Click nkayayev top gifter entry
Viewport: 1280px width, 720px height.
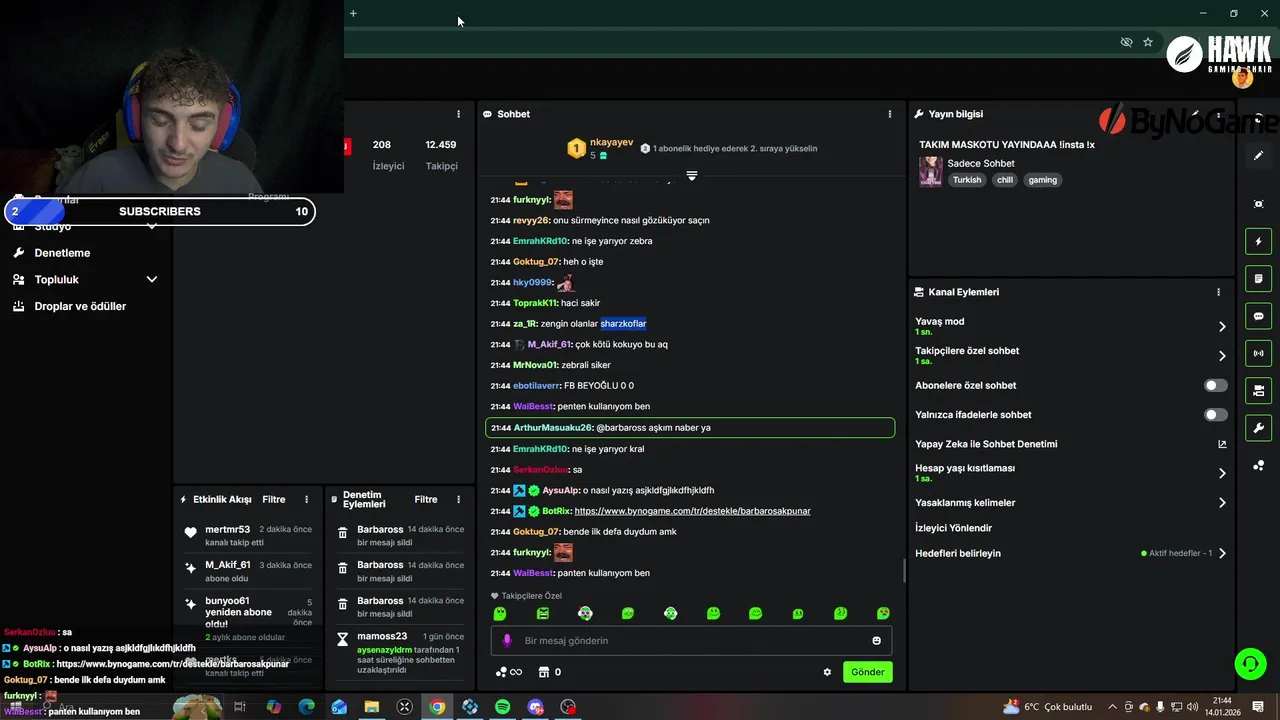tap(601, 148)
